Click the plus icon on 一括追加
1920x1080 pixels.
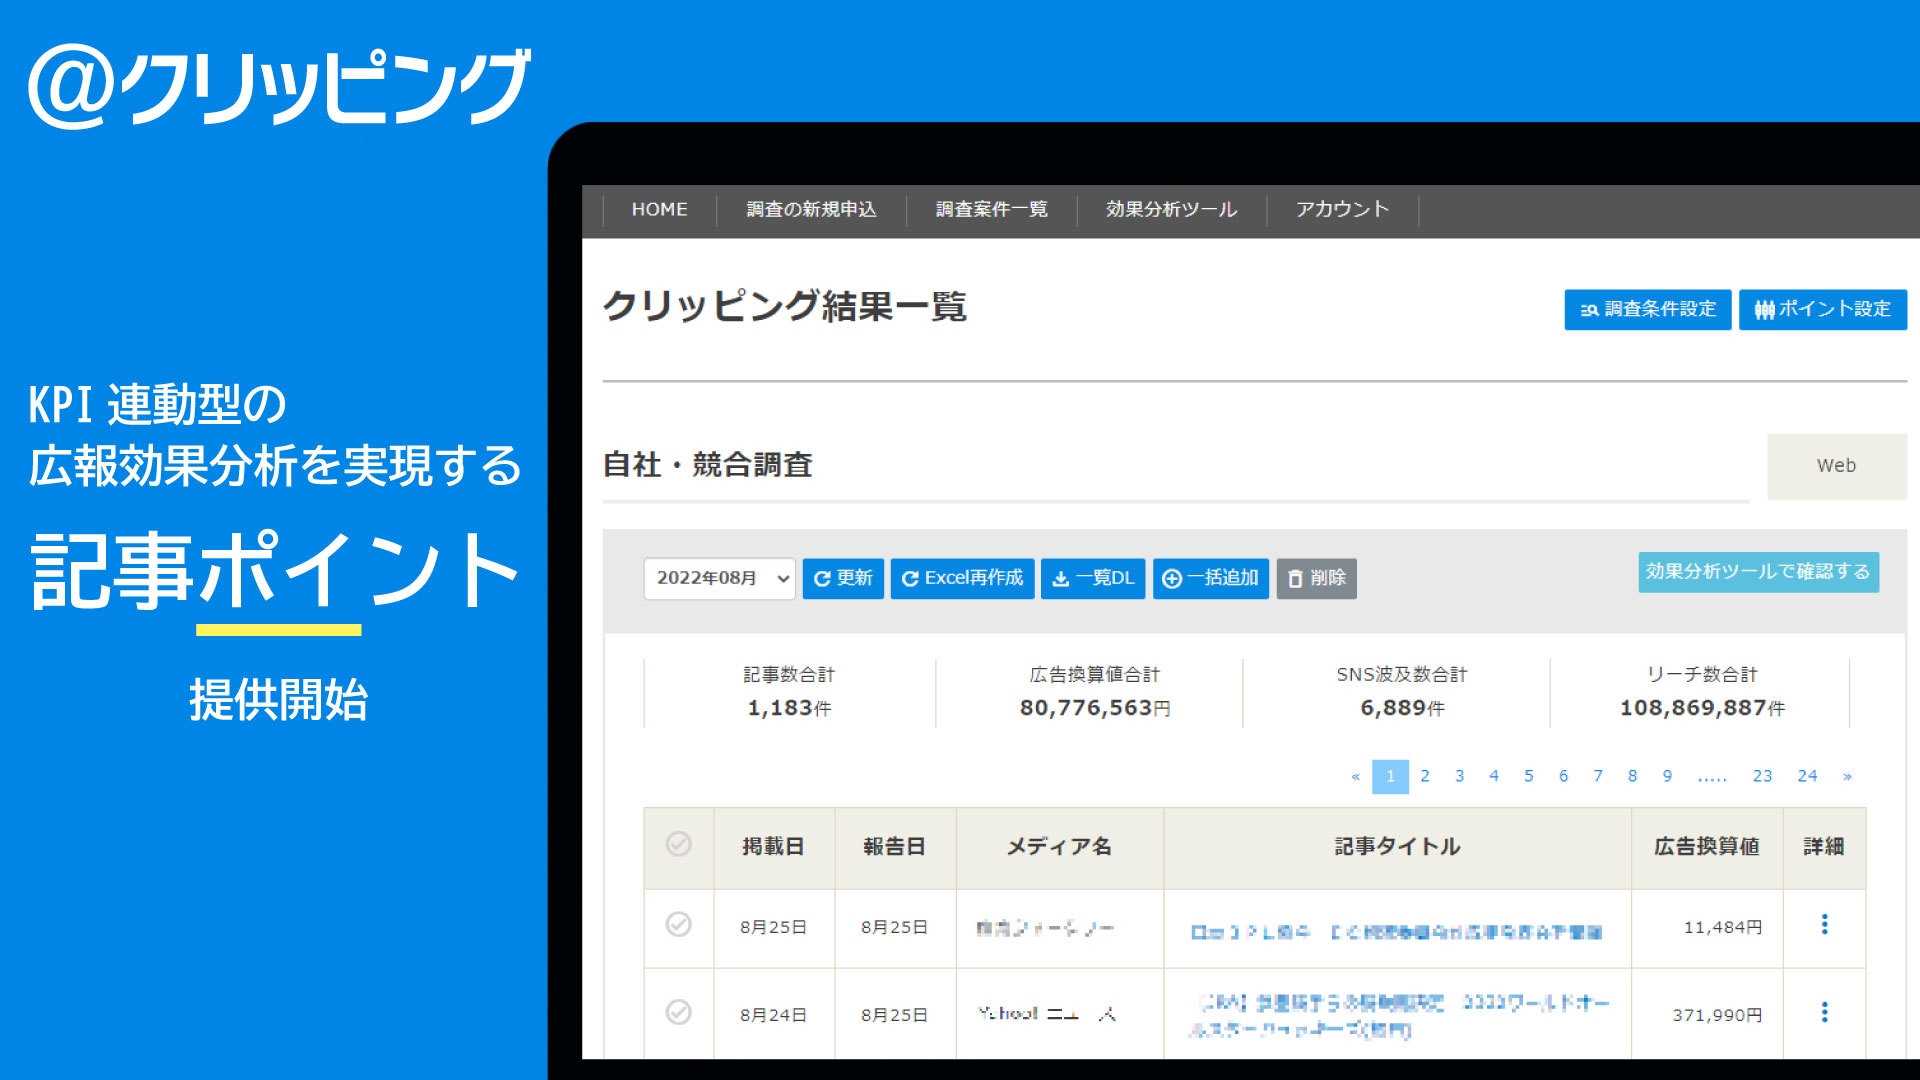[x=1170, y=578]
